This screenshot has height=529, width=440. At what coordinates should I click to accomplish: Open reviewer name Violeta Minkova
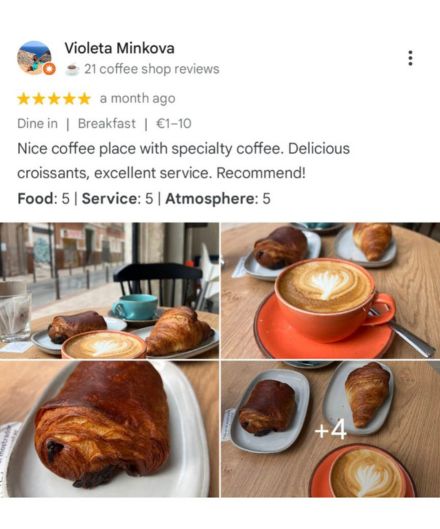point(119,48)
